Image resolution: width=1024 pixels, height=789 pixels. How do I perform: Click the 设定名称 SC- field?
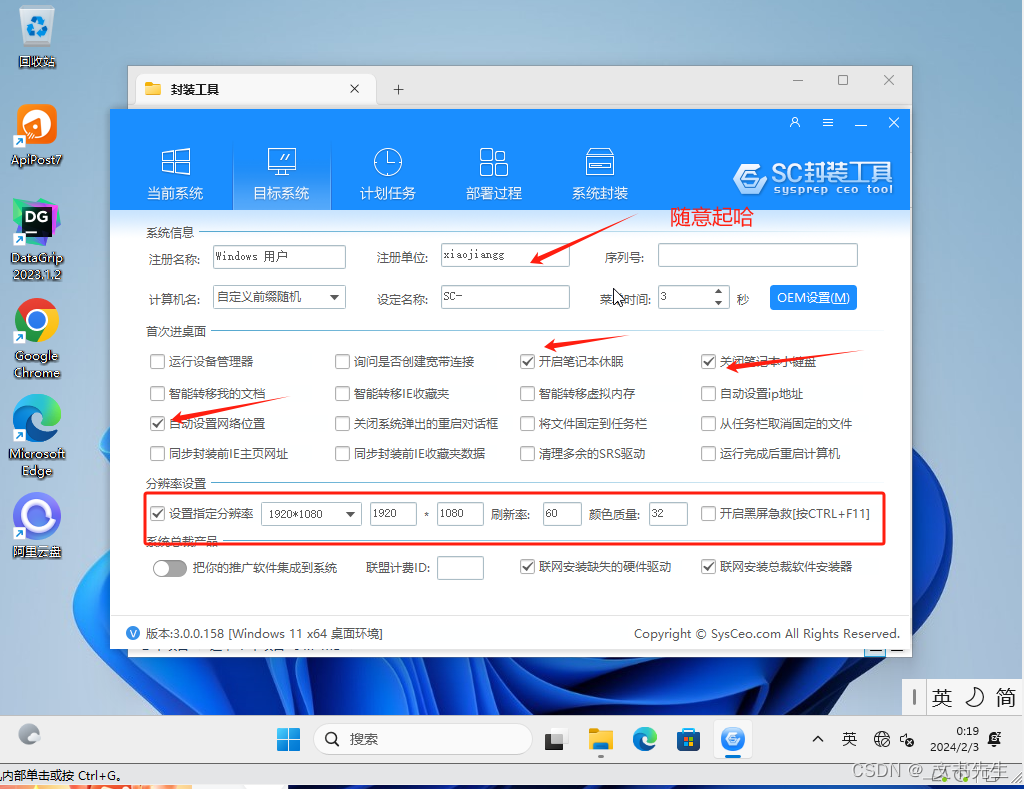tap(505, 297)
